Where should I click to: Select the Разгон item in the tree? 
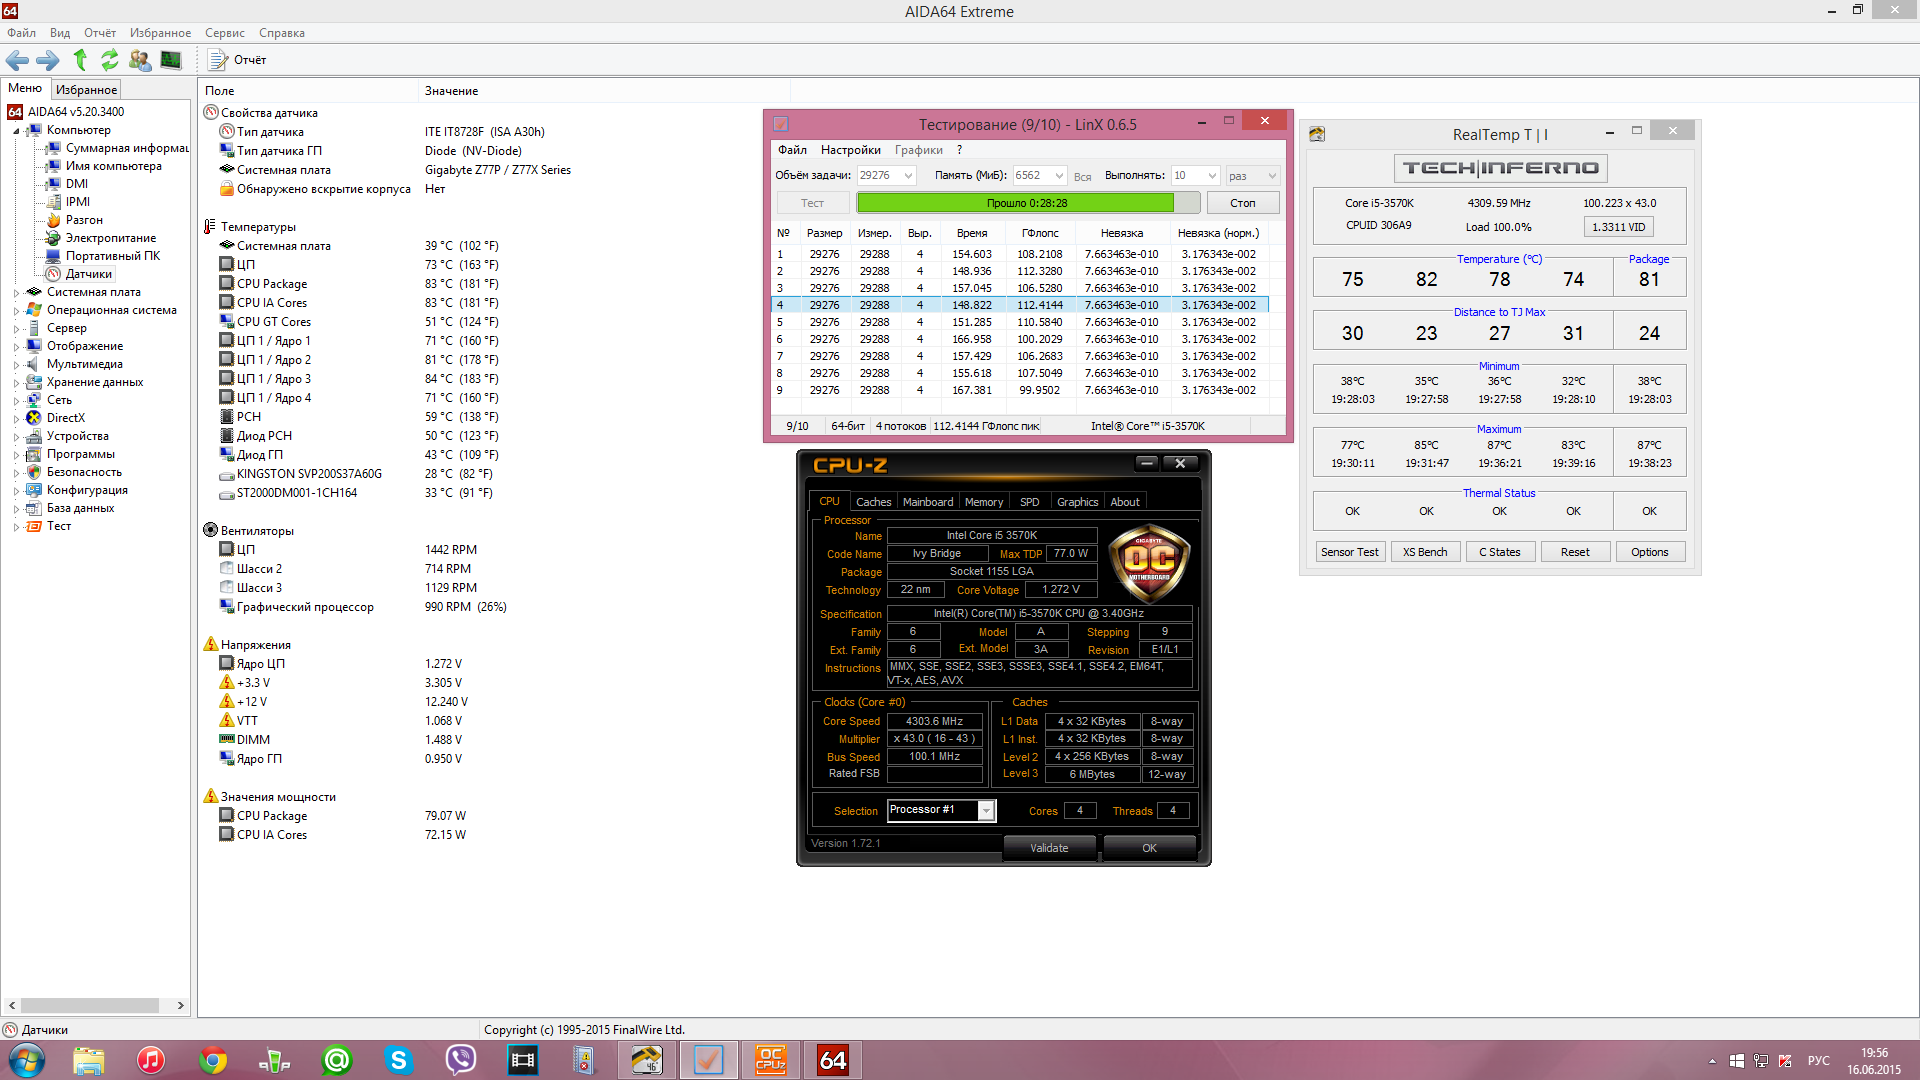[84, 220]
